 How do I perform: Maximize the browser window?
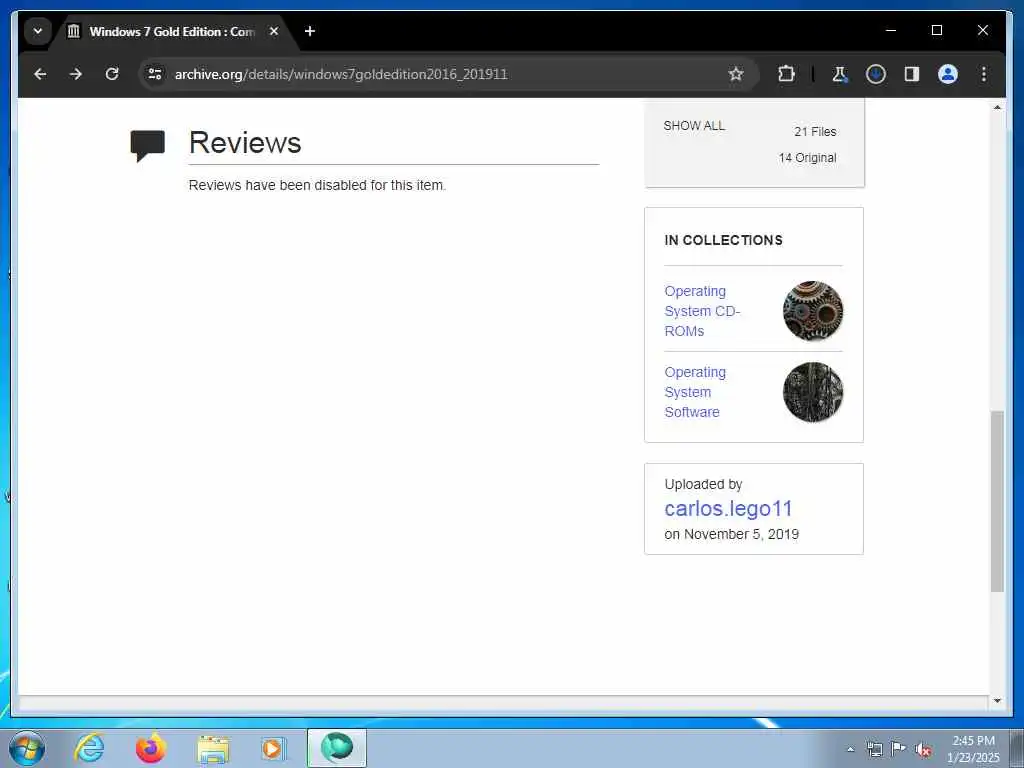click(x=936, y=30)
